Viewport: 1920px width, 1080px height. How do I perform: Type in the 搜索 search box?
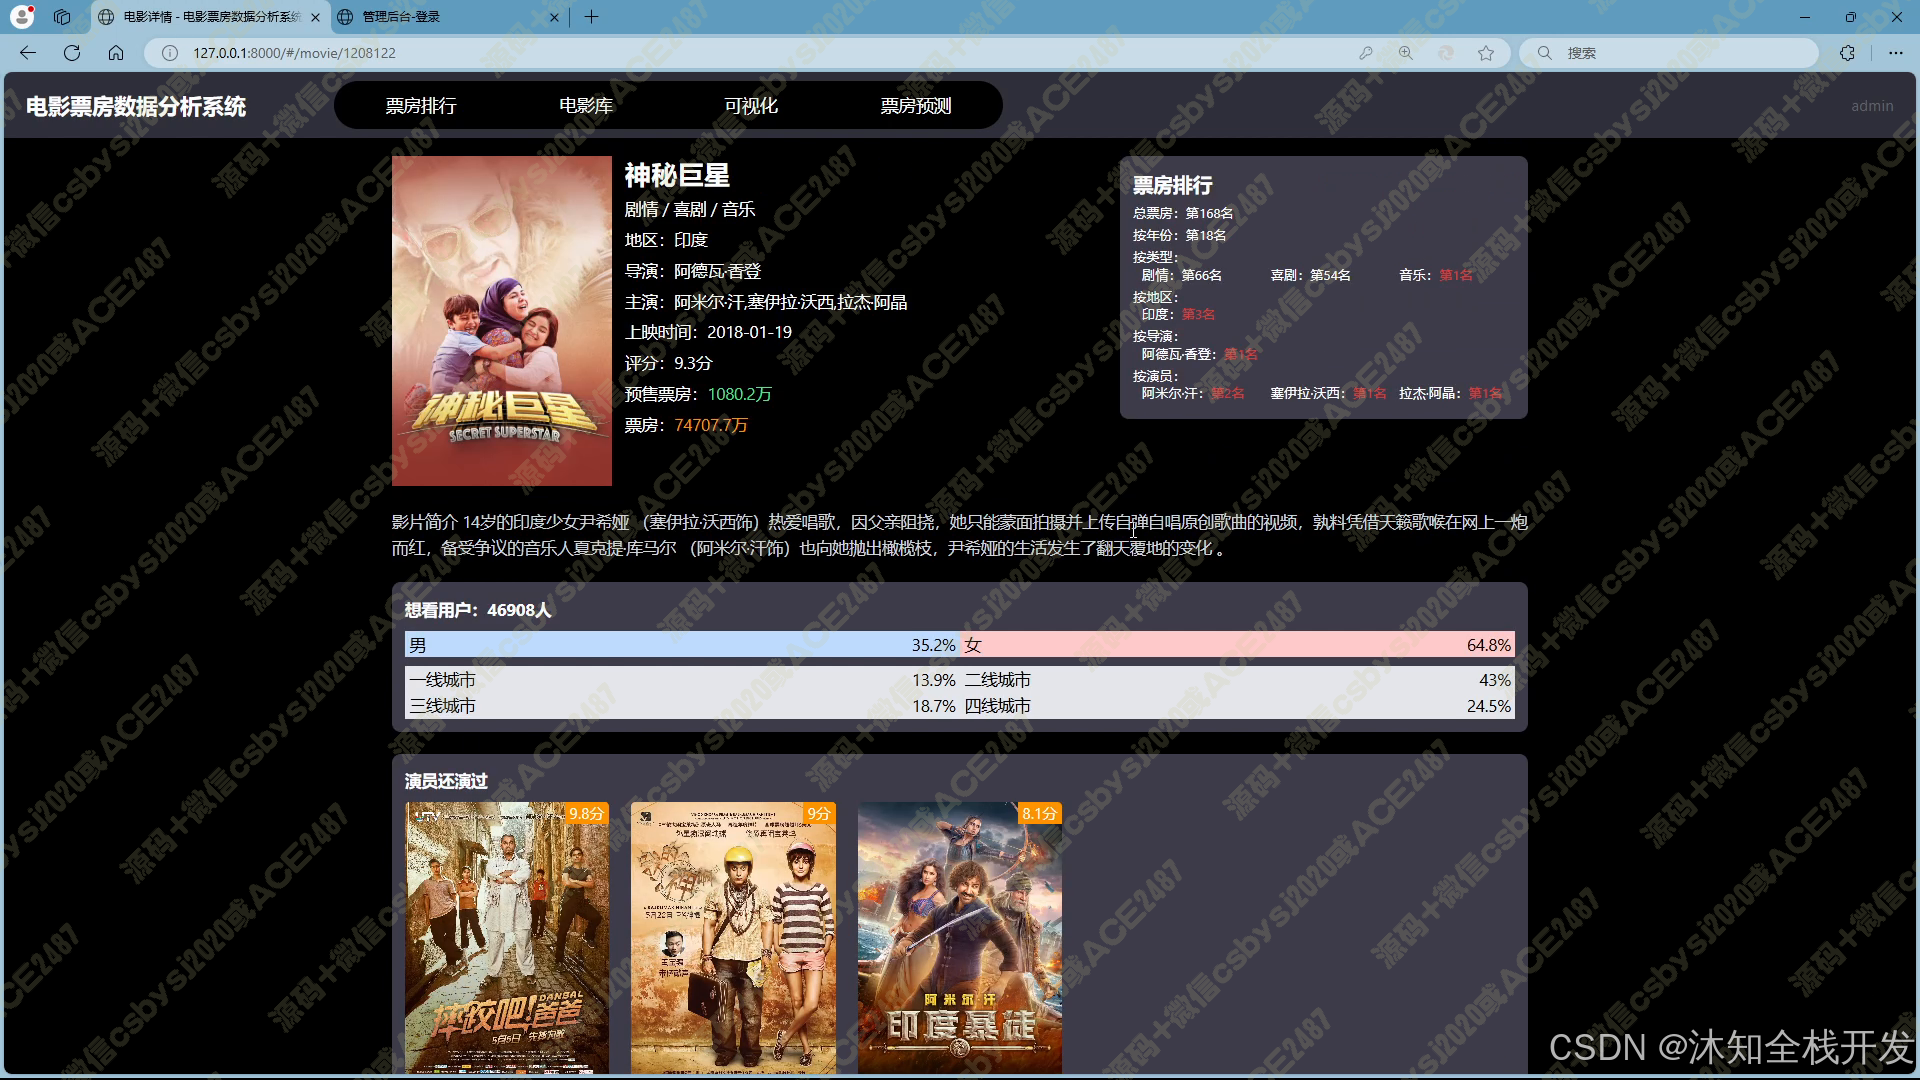(x=1680, y=53)
